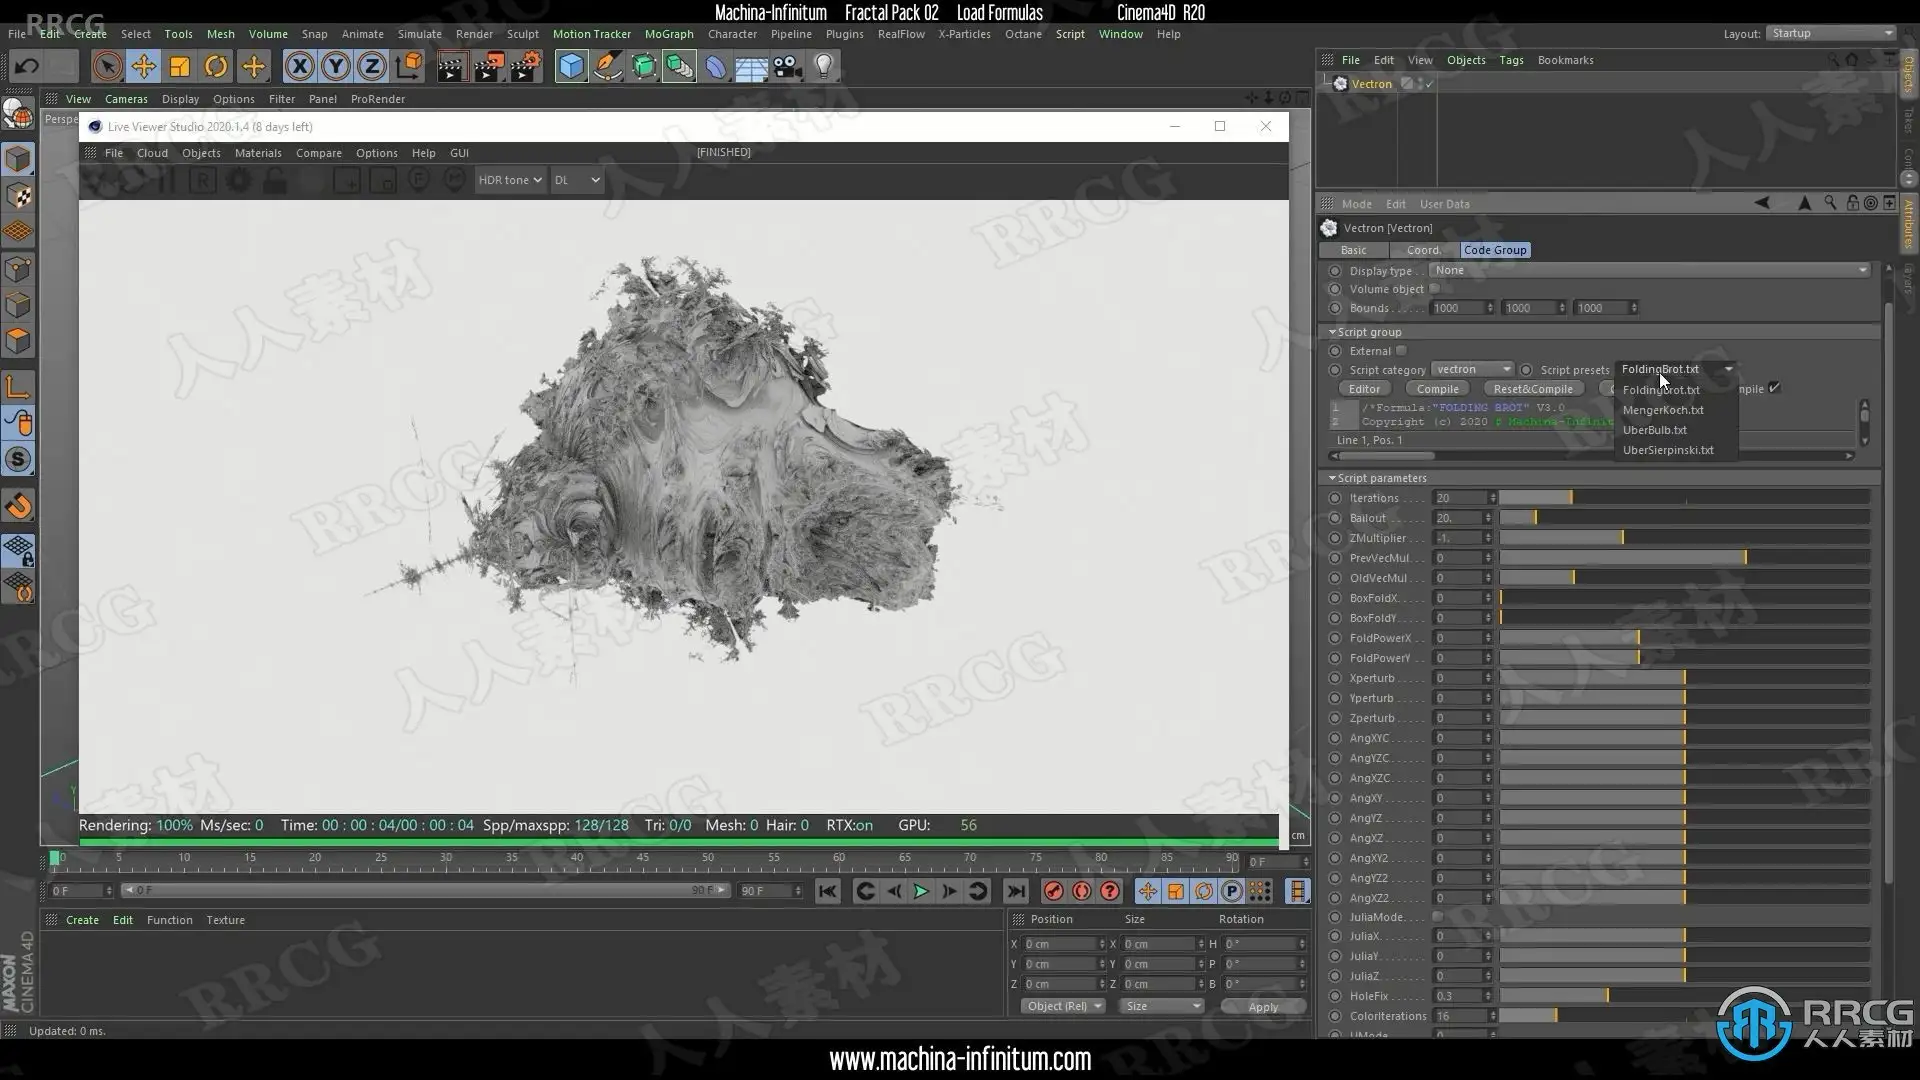The height and width of the screenshot is (1080, 1920).
Task: Switch to the Coord tab
Action: (x=1422, y=250)
